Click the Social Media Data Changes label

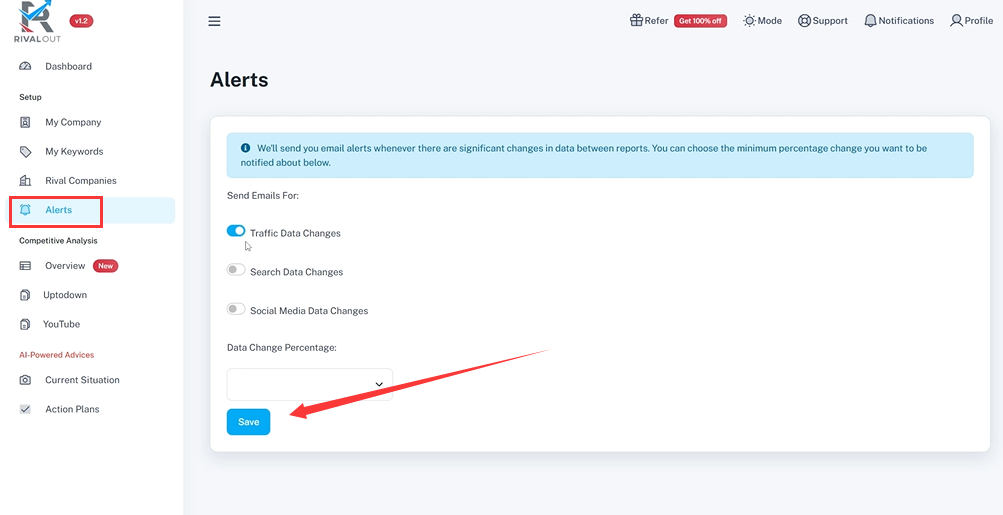tap(309, 311)
